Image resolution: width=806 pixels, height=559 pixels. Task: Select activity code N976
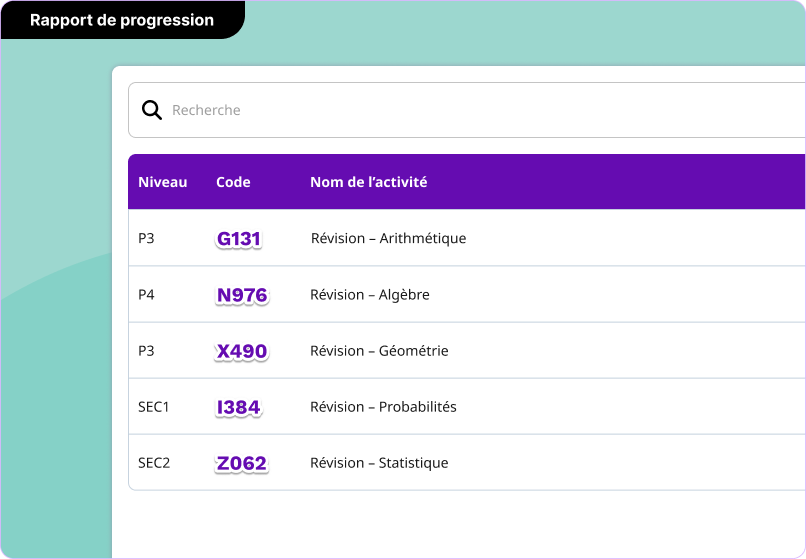pyautogui.click(x=242, y=295)
